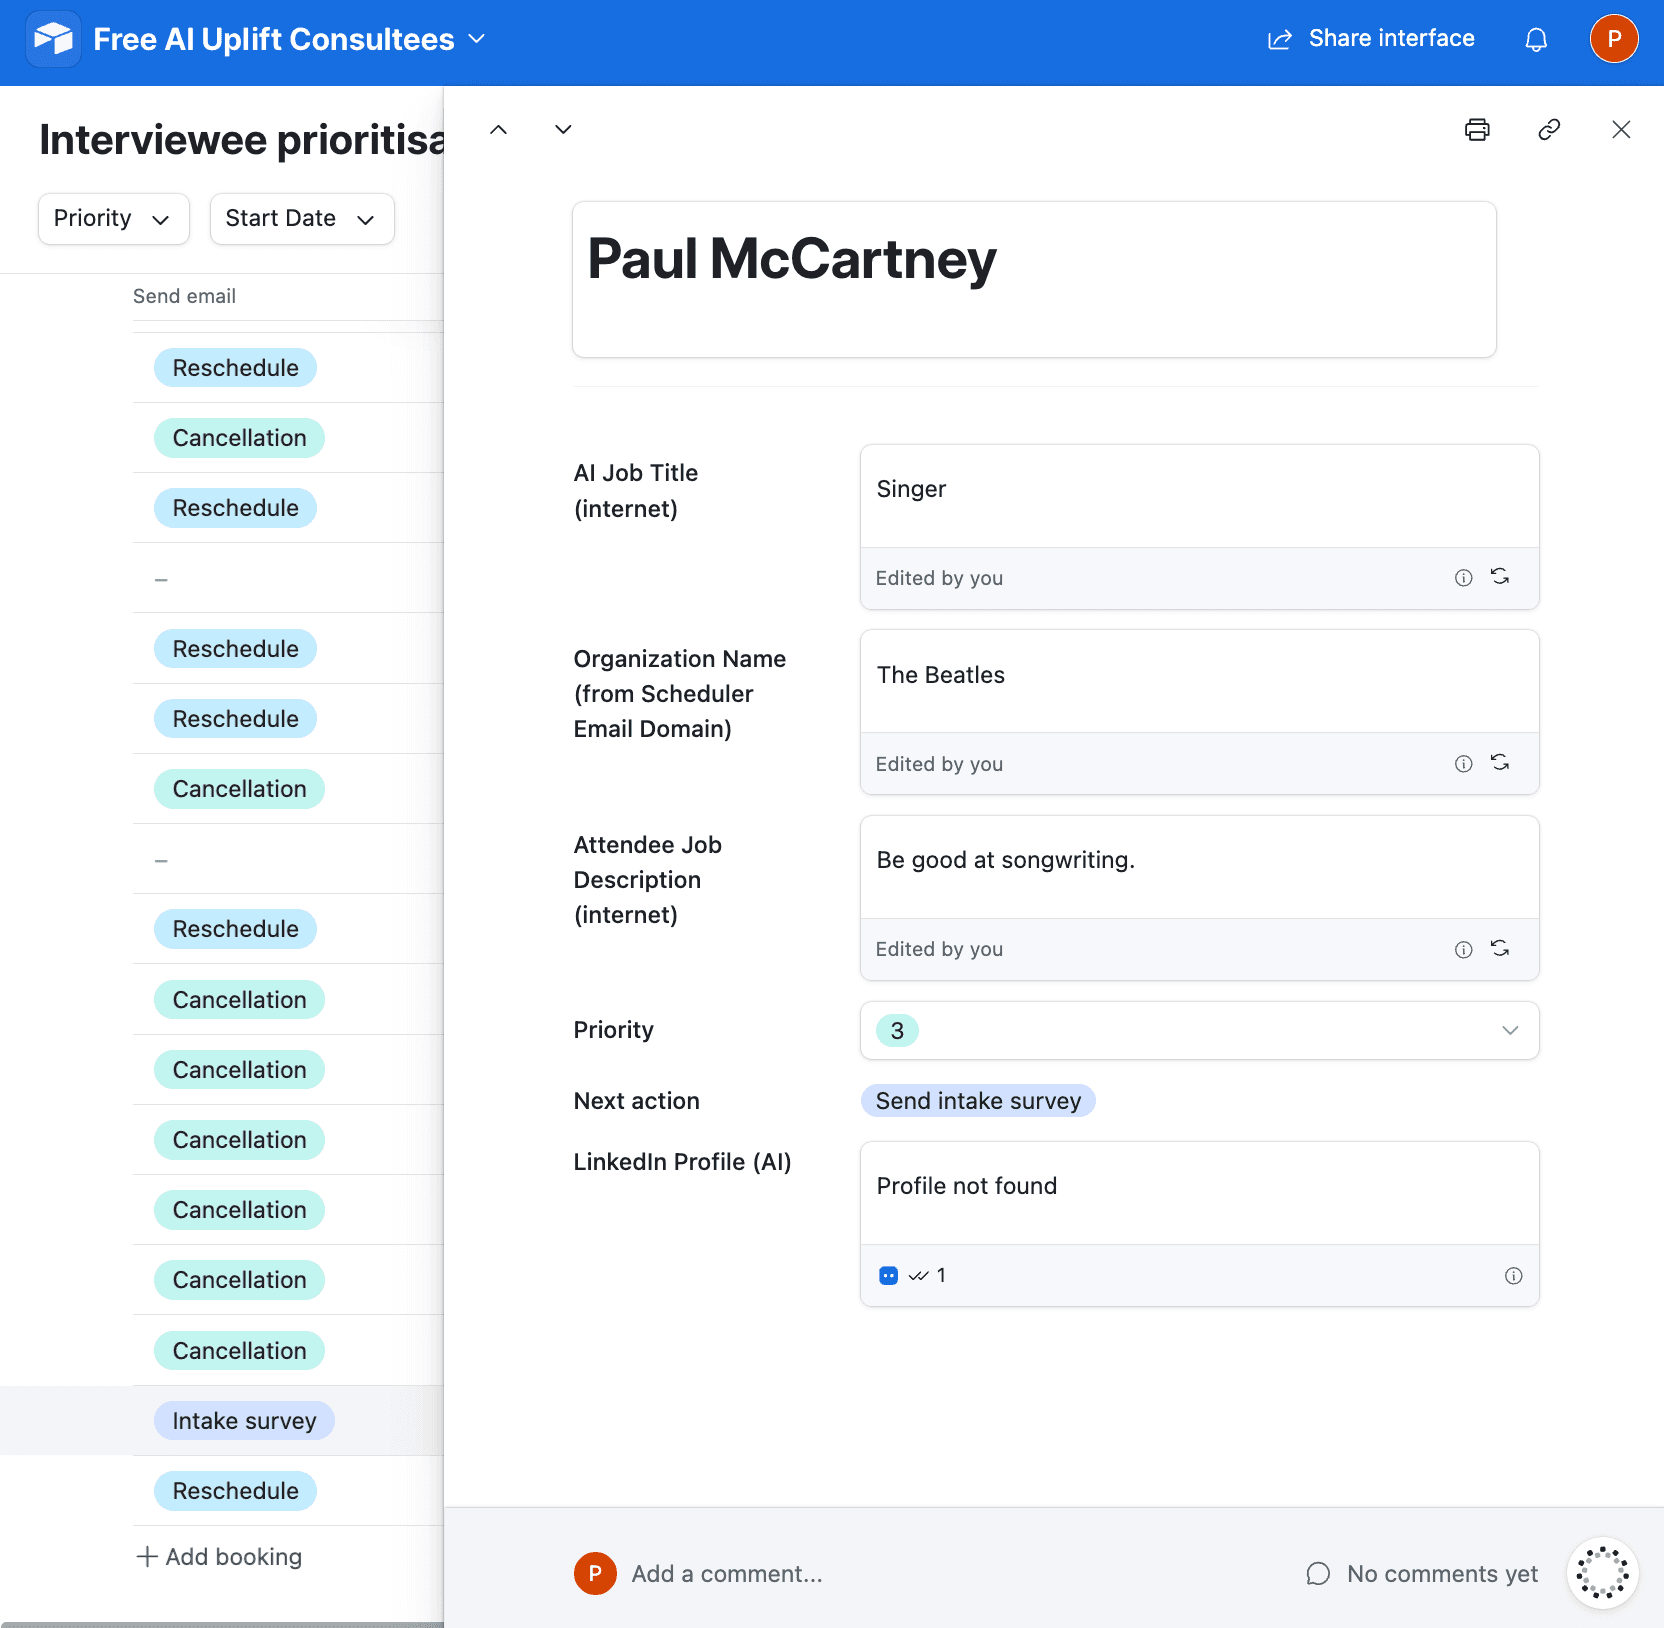1664x1628 pixels.
Task: Click the Paul McCartney name field
Action: click(x=1033, y=279)
